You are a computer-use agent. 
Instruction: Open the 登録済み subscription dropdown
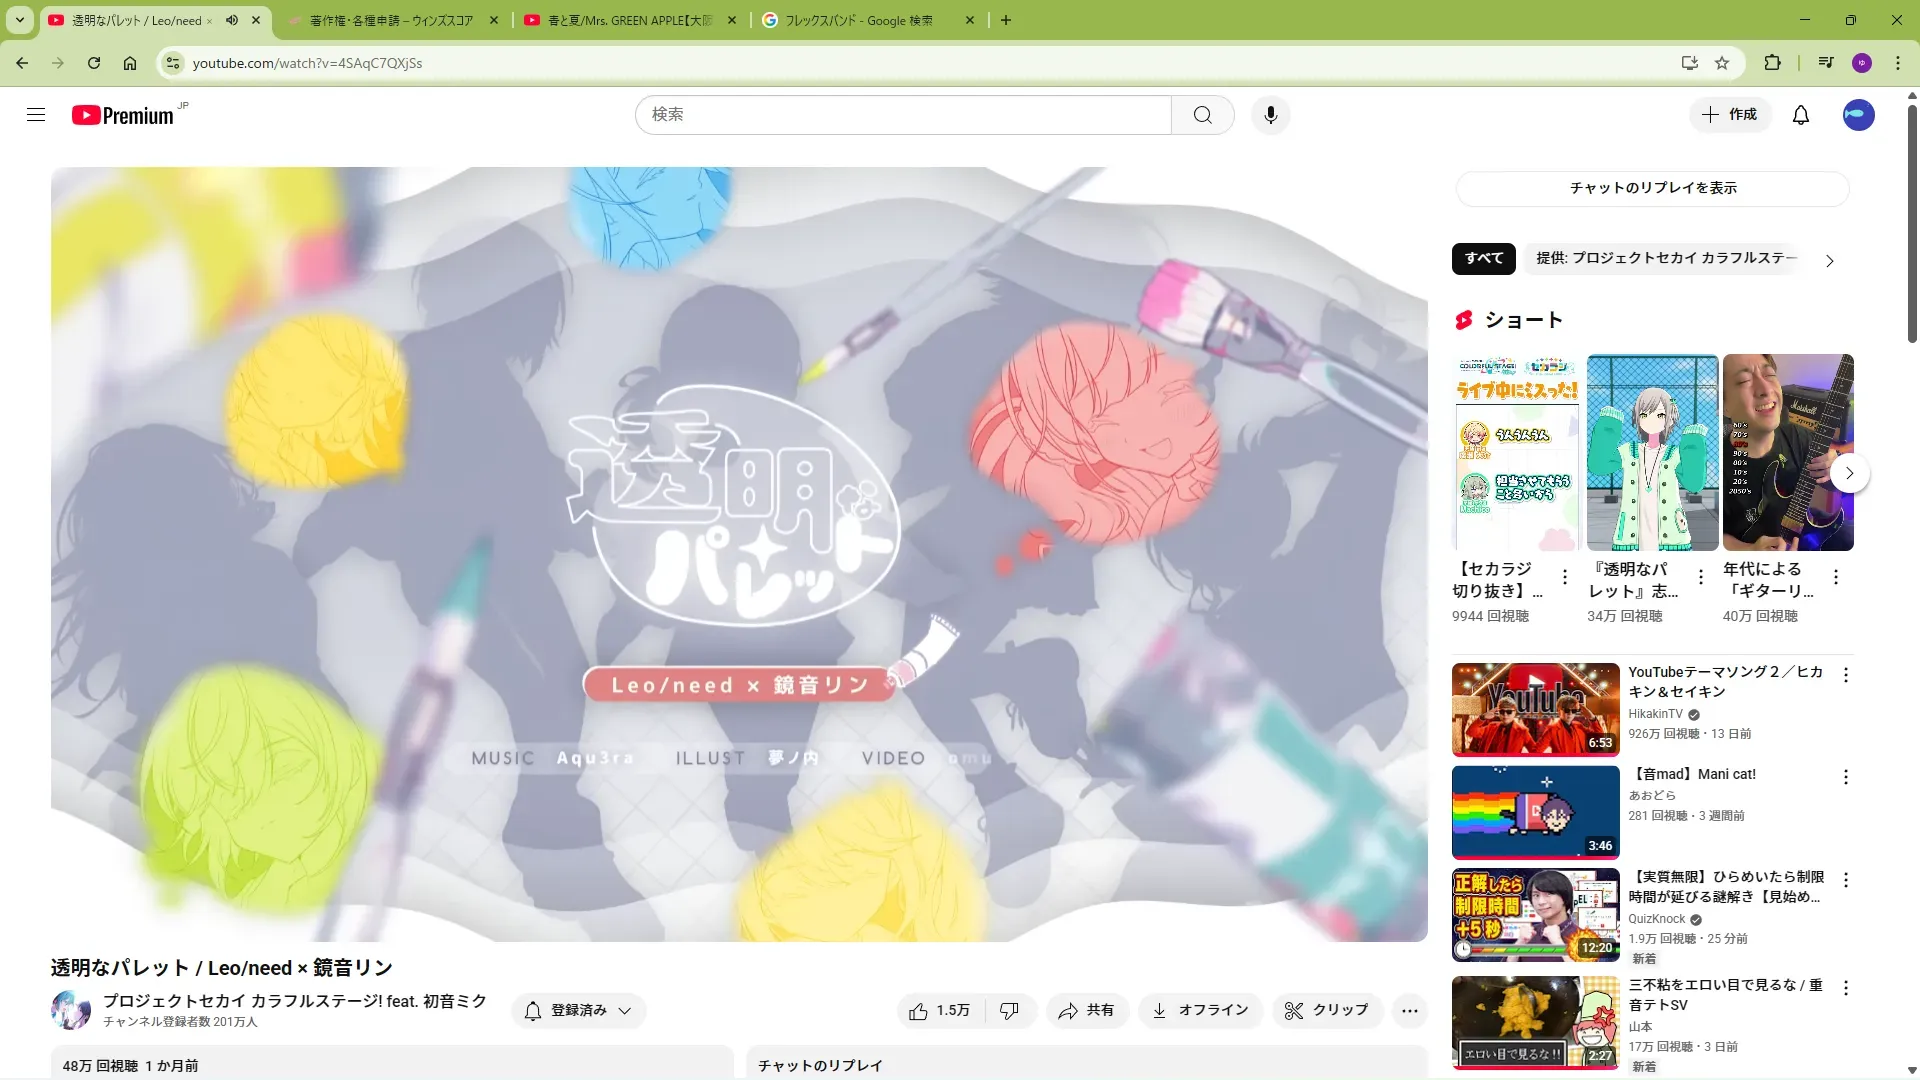click(x=578, y=1011)
